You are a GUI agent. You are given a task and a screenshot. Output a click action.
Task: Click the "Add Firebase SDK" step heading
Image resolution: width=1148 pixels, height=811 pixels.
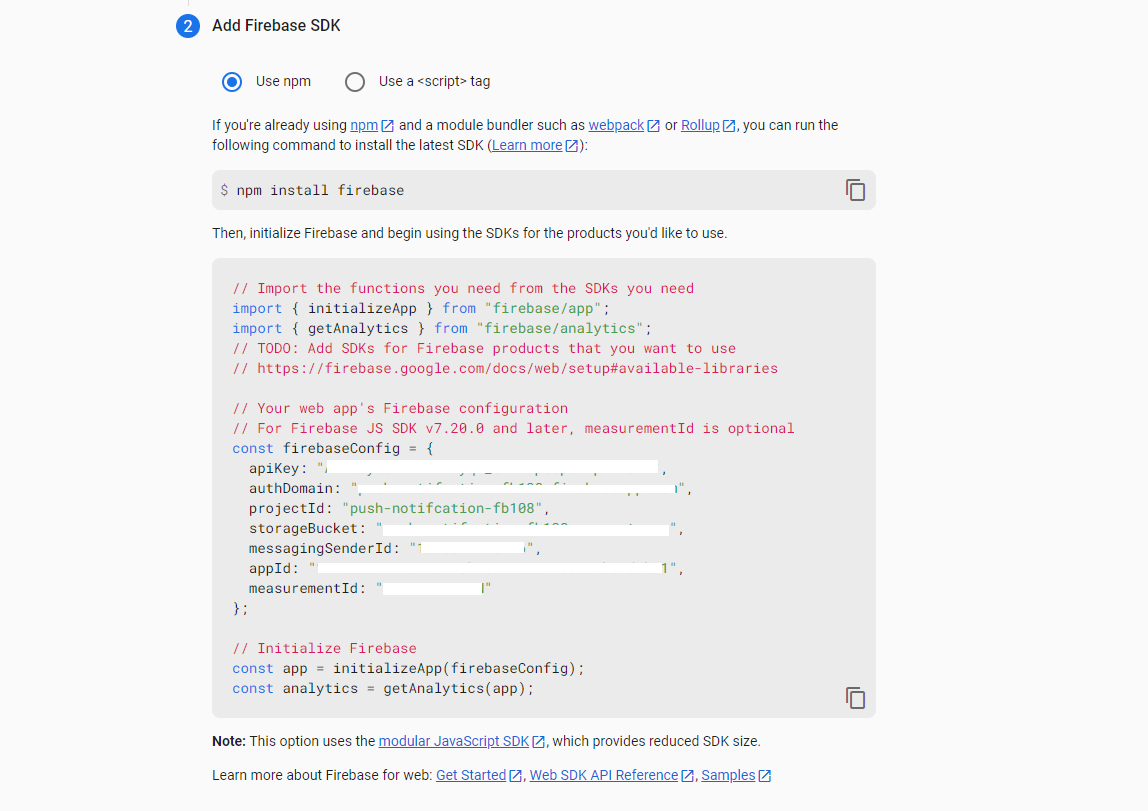click(276, 26)
